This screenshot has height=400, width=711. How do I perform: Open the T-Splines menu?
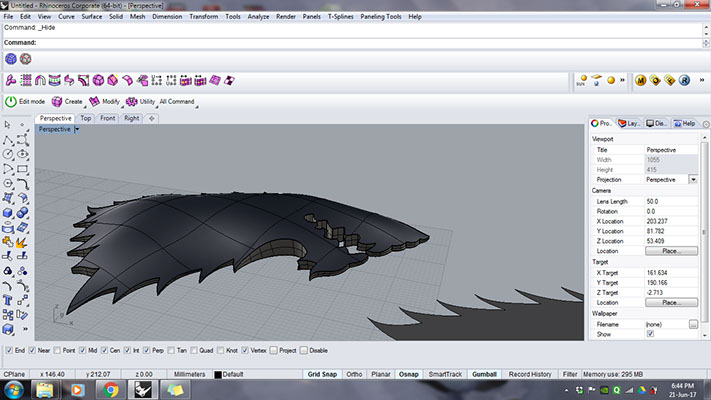pos(341,16)
